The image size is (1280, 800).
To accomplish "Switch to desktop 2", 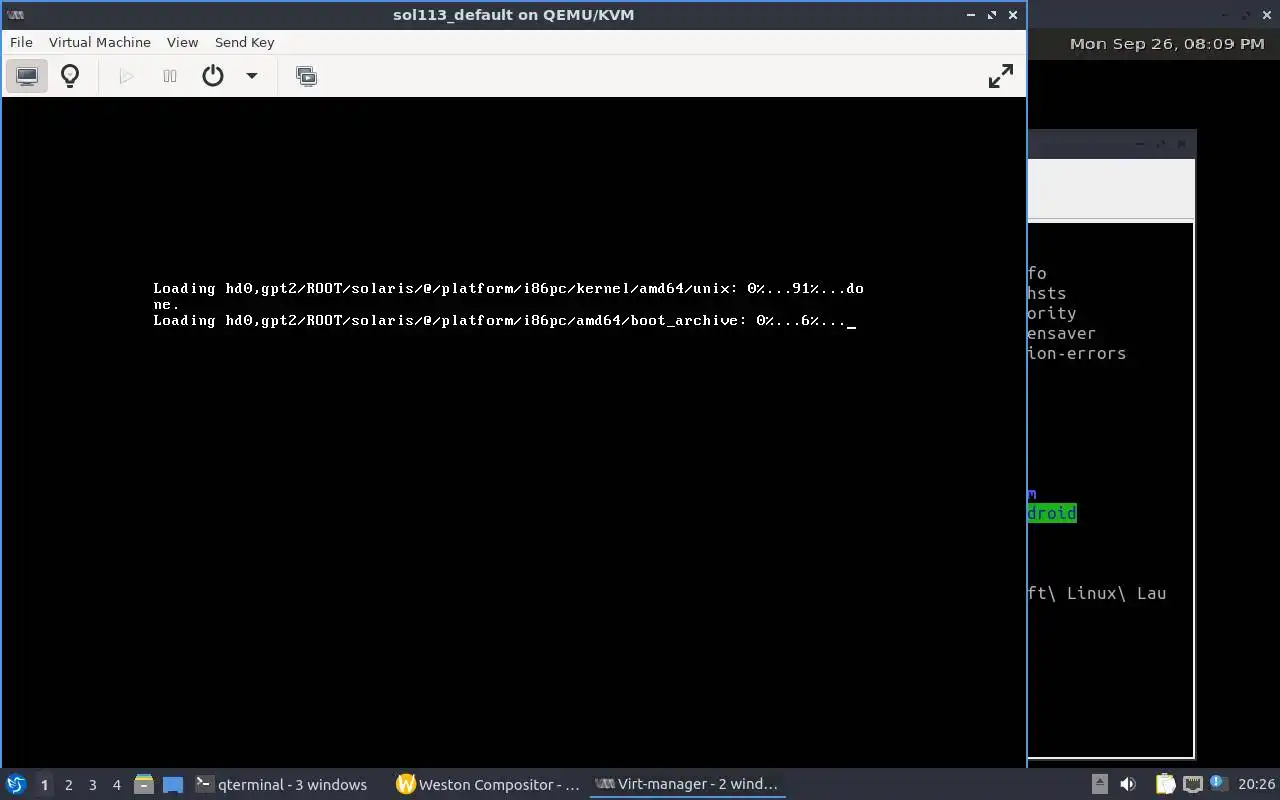I will coord(68,785).
